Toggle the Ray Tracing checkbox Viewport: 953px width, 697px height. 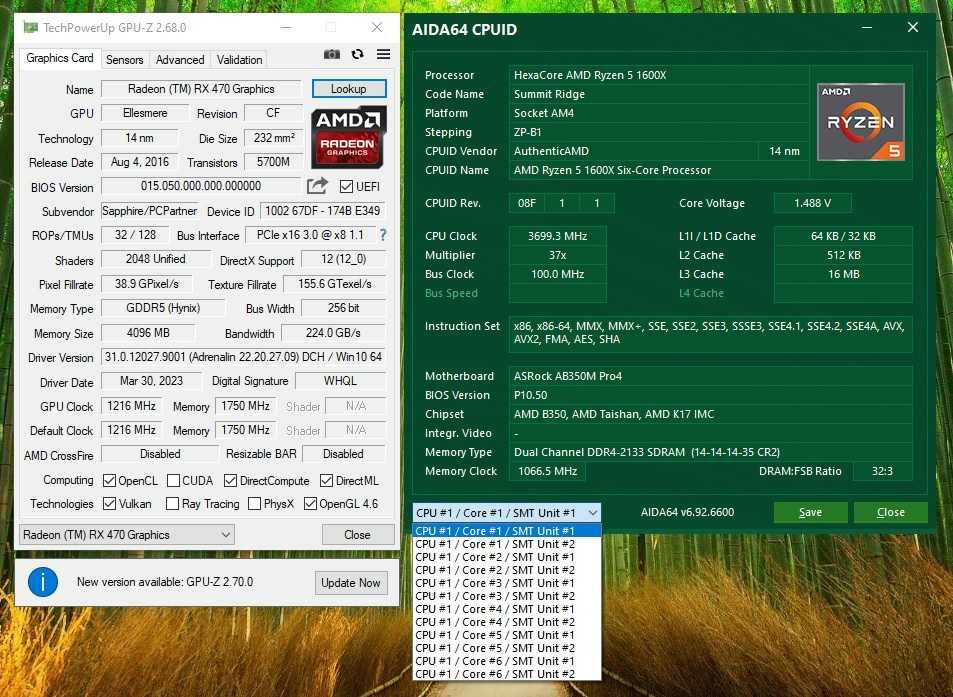click(173, 504)
